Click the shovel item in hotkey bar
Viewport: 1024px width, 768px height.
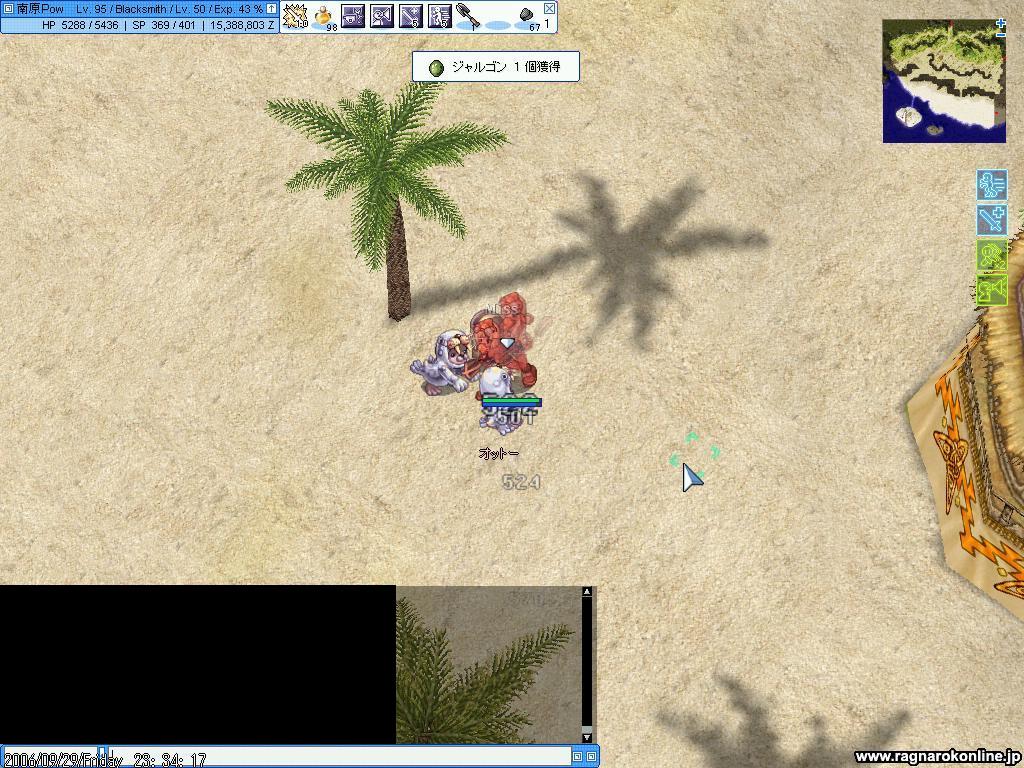click(468, 16)
